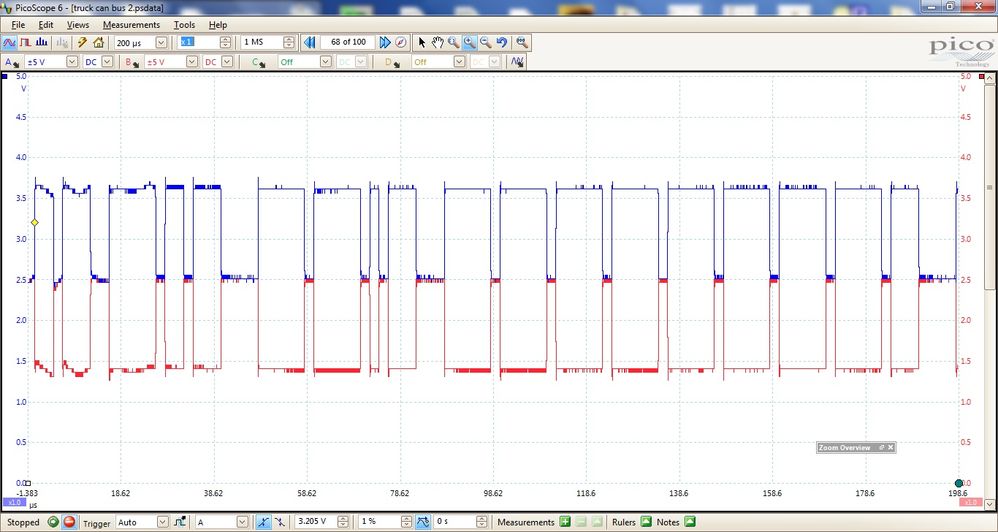The image size is (998, 532).
Task: Click the x1.0 channel A axis scale button
Action: (14, 502)
